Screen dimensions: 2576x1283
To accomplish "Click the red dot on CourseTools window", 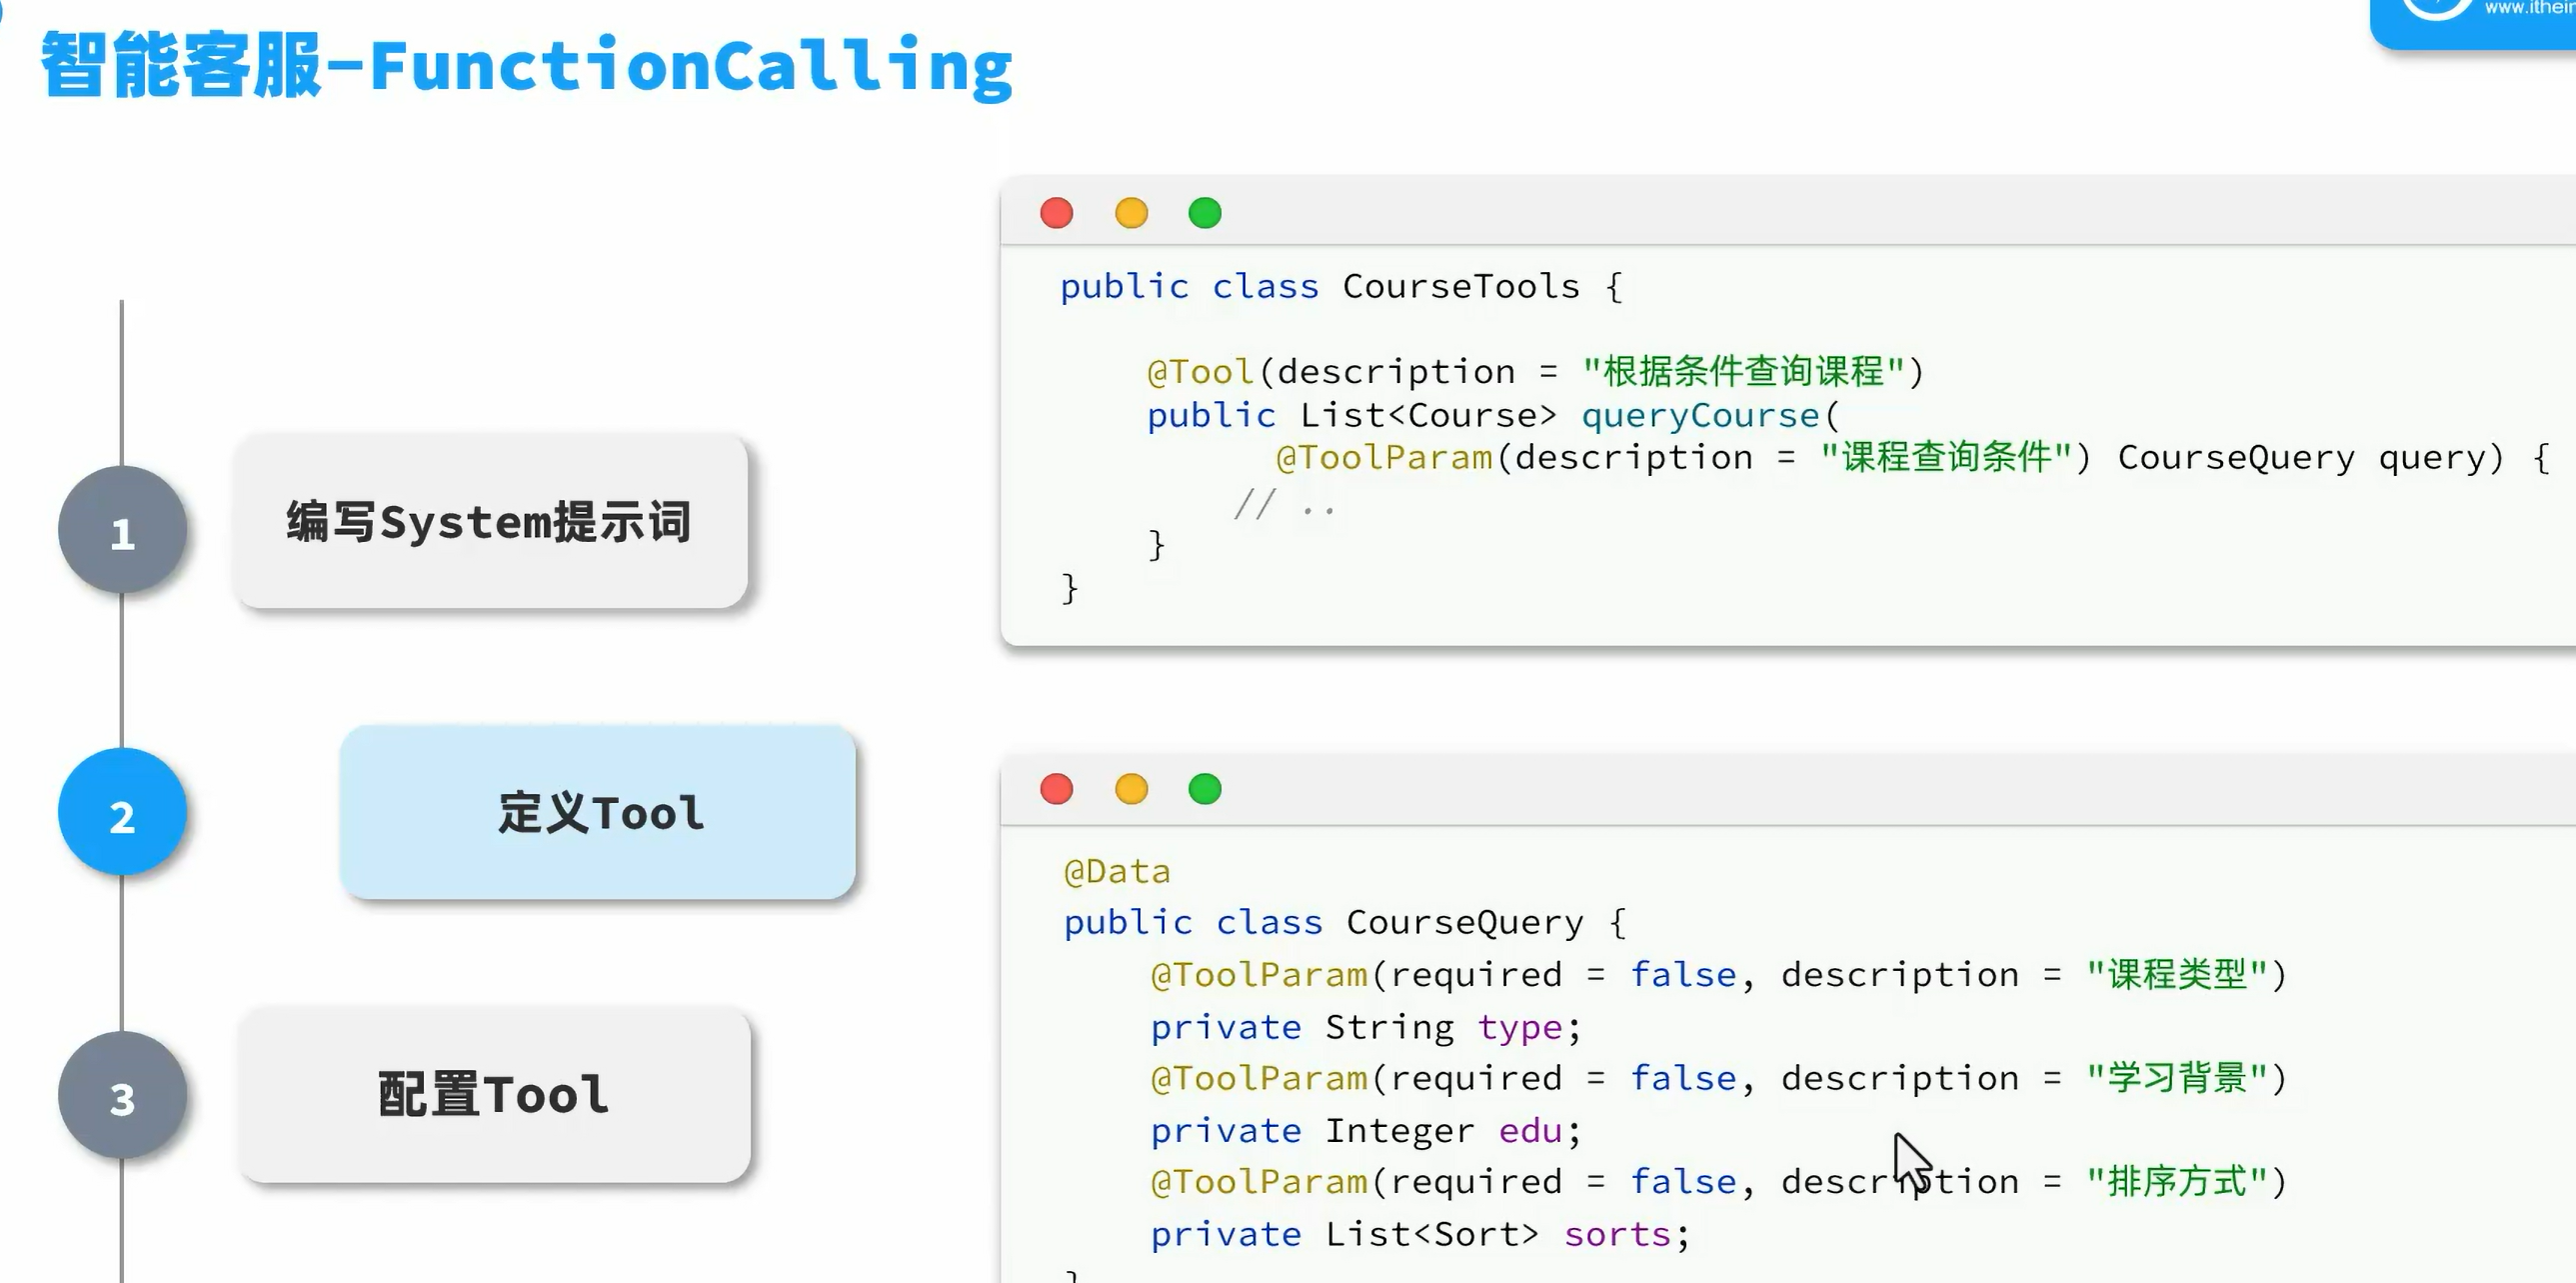I will (1056, 213).
